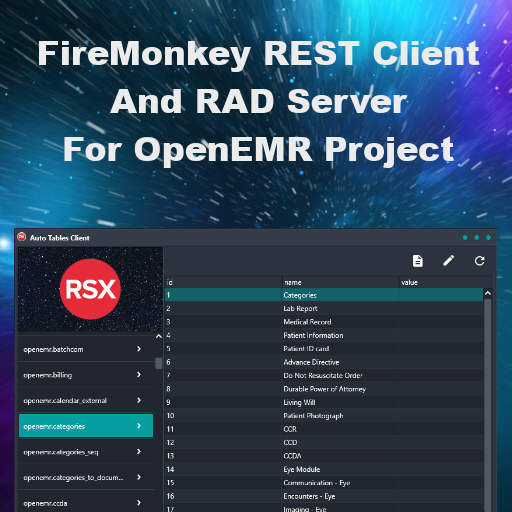The width and height of the screenshot is (512, 512).
Task: Expand chevron of openemr.batchcom item
Action: 139,349
